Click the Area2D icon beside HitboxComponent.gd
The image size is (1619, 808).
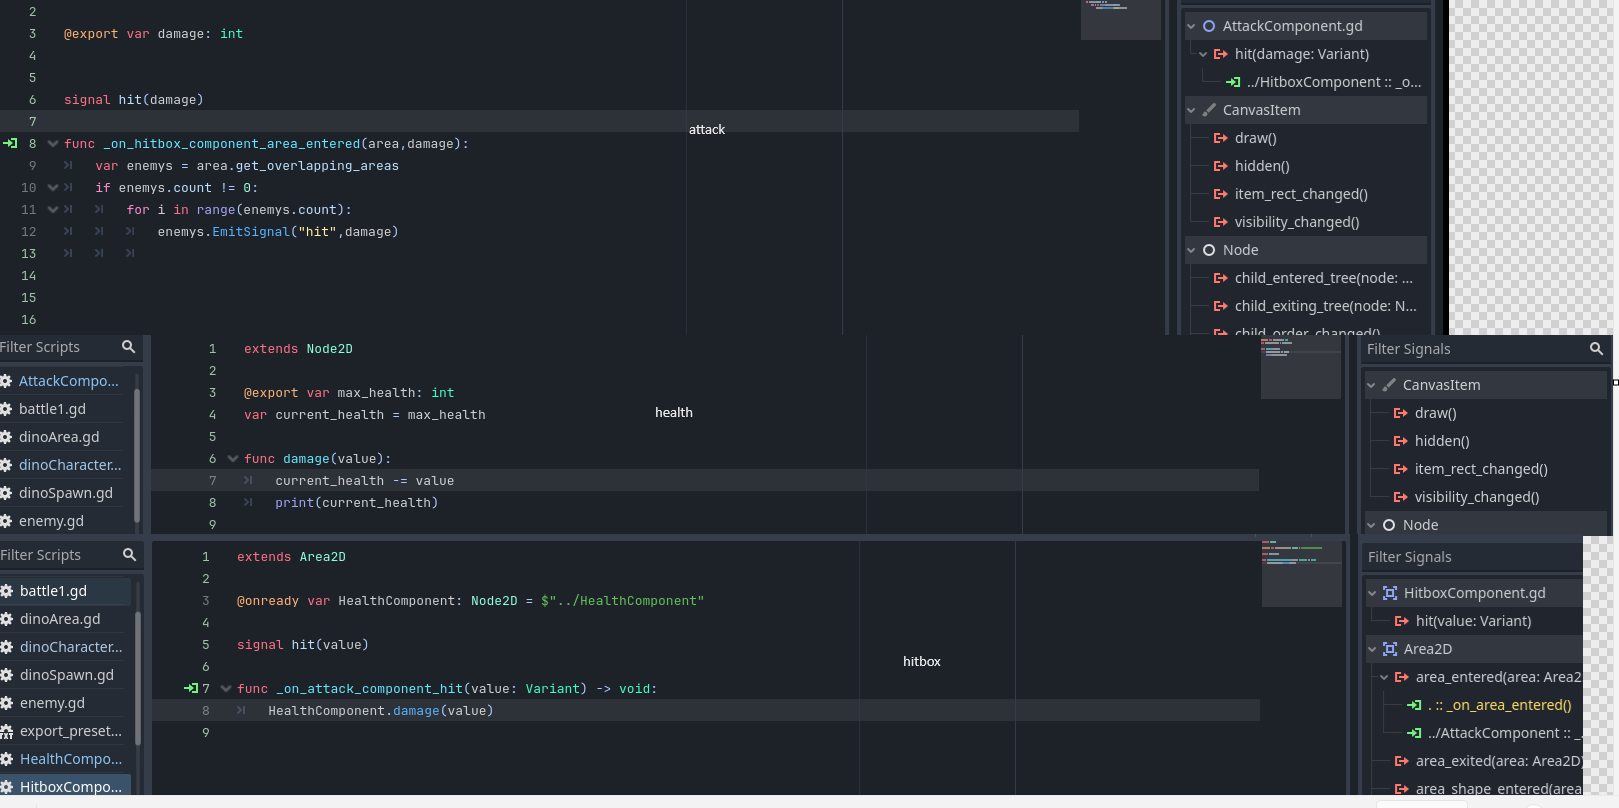click(1390, 593)
